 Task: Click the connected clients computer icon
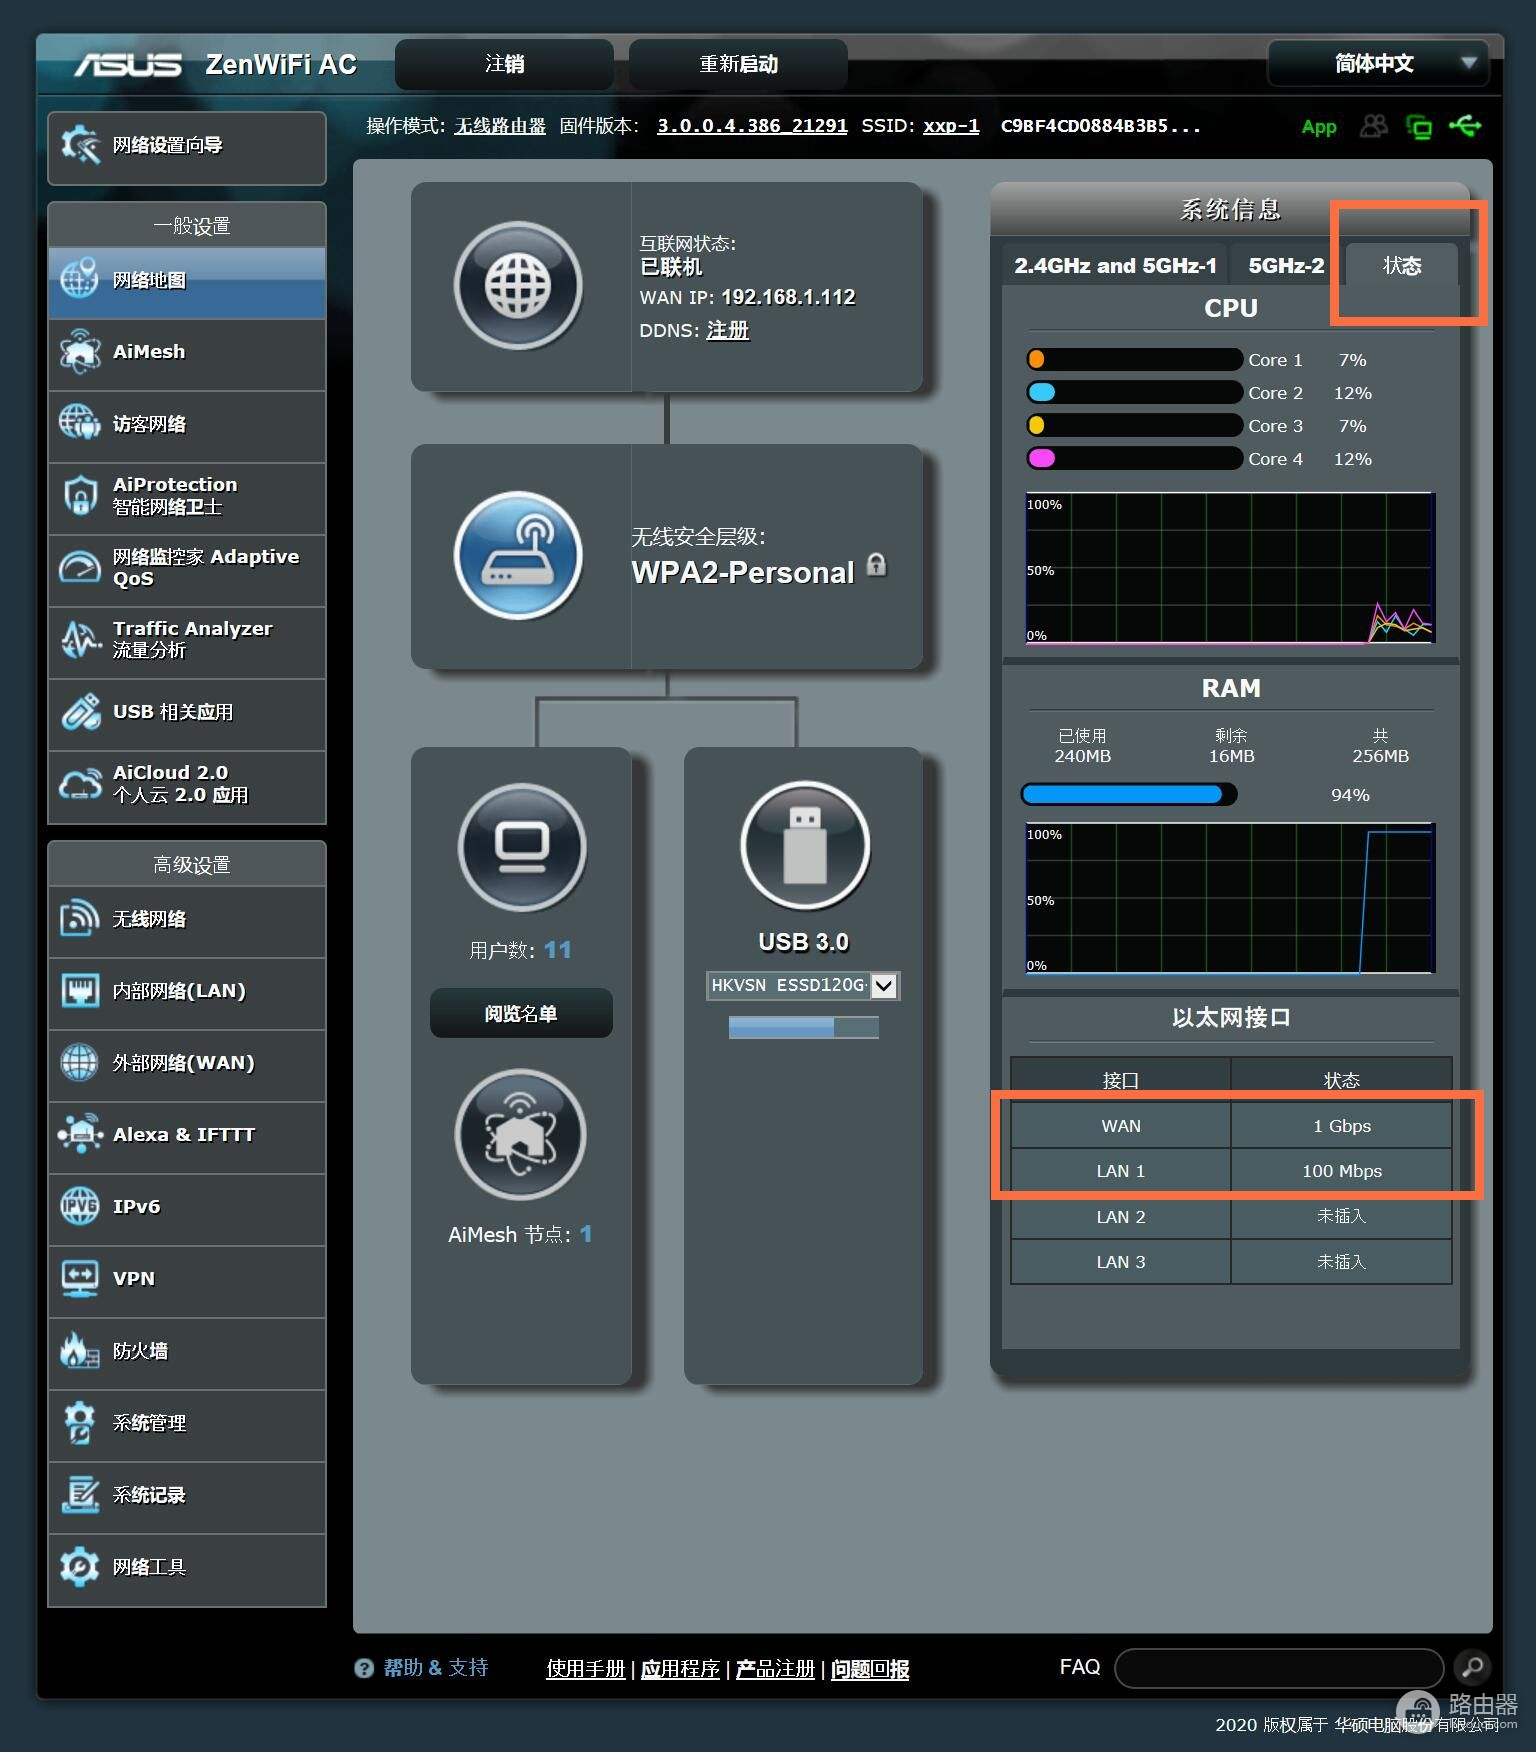[x=521, y=847]
